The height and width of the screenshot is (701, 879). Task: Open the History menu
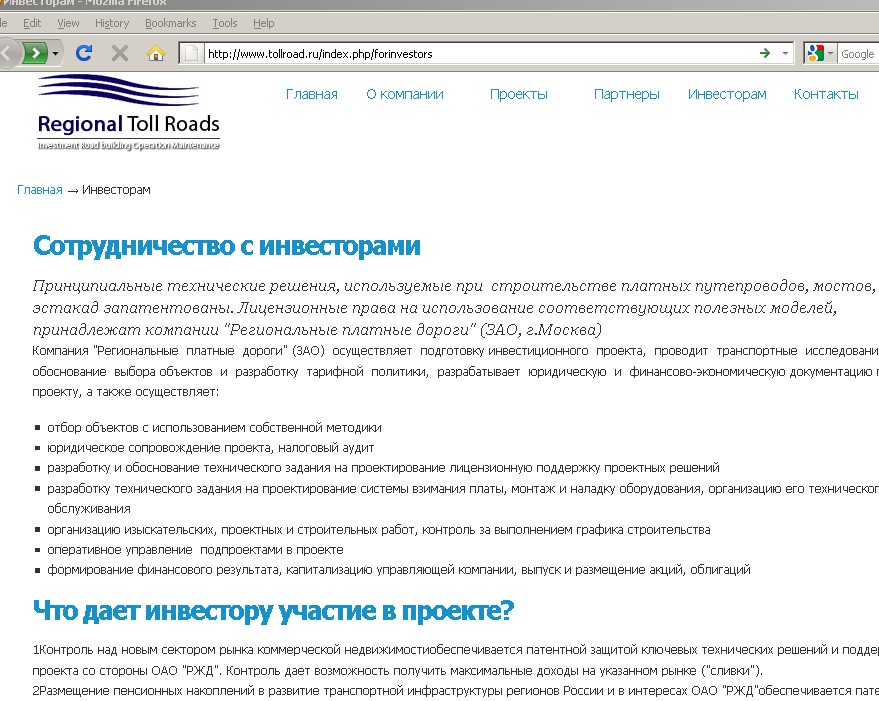point(112,23)
